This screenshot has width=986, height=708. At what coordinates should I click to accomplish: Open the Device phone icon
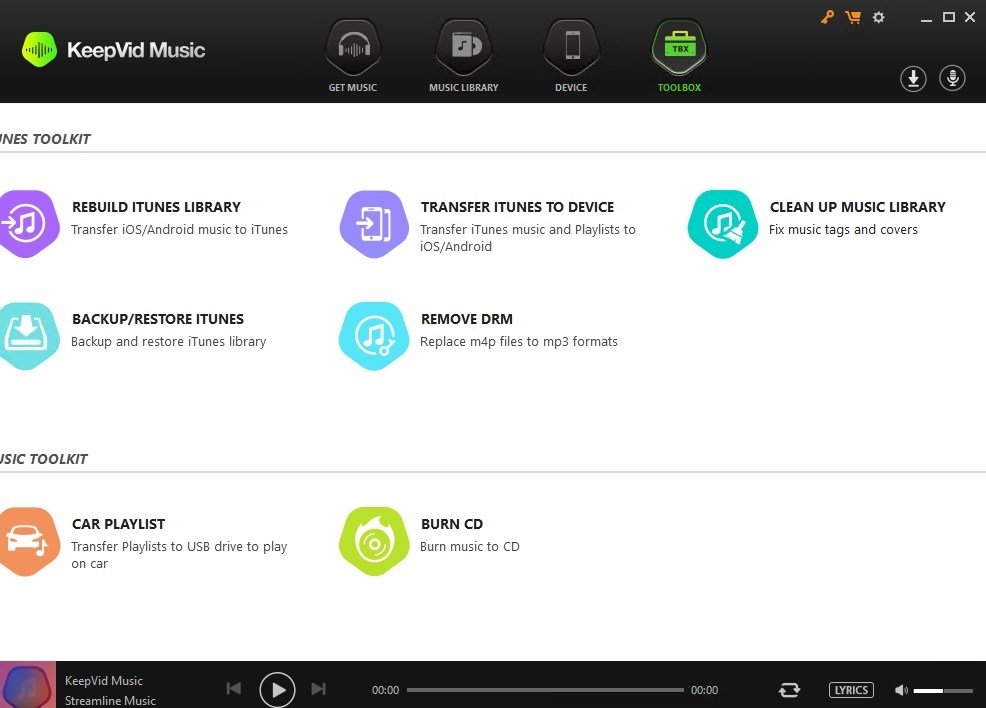572,47
